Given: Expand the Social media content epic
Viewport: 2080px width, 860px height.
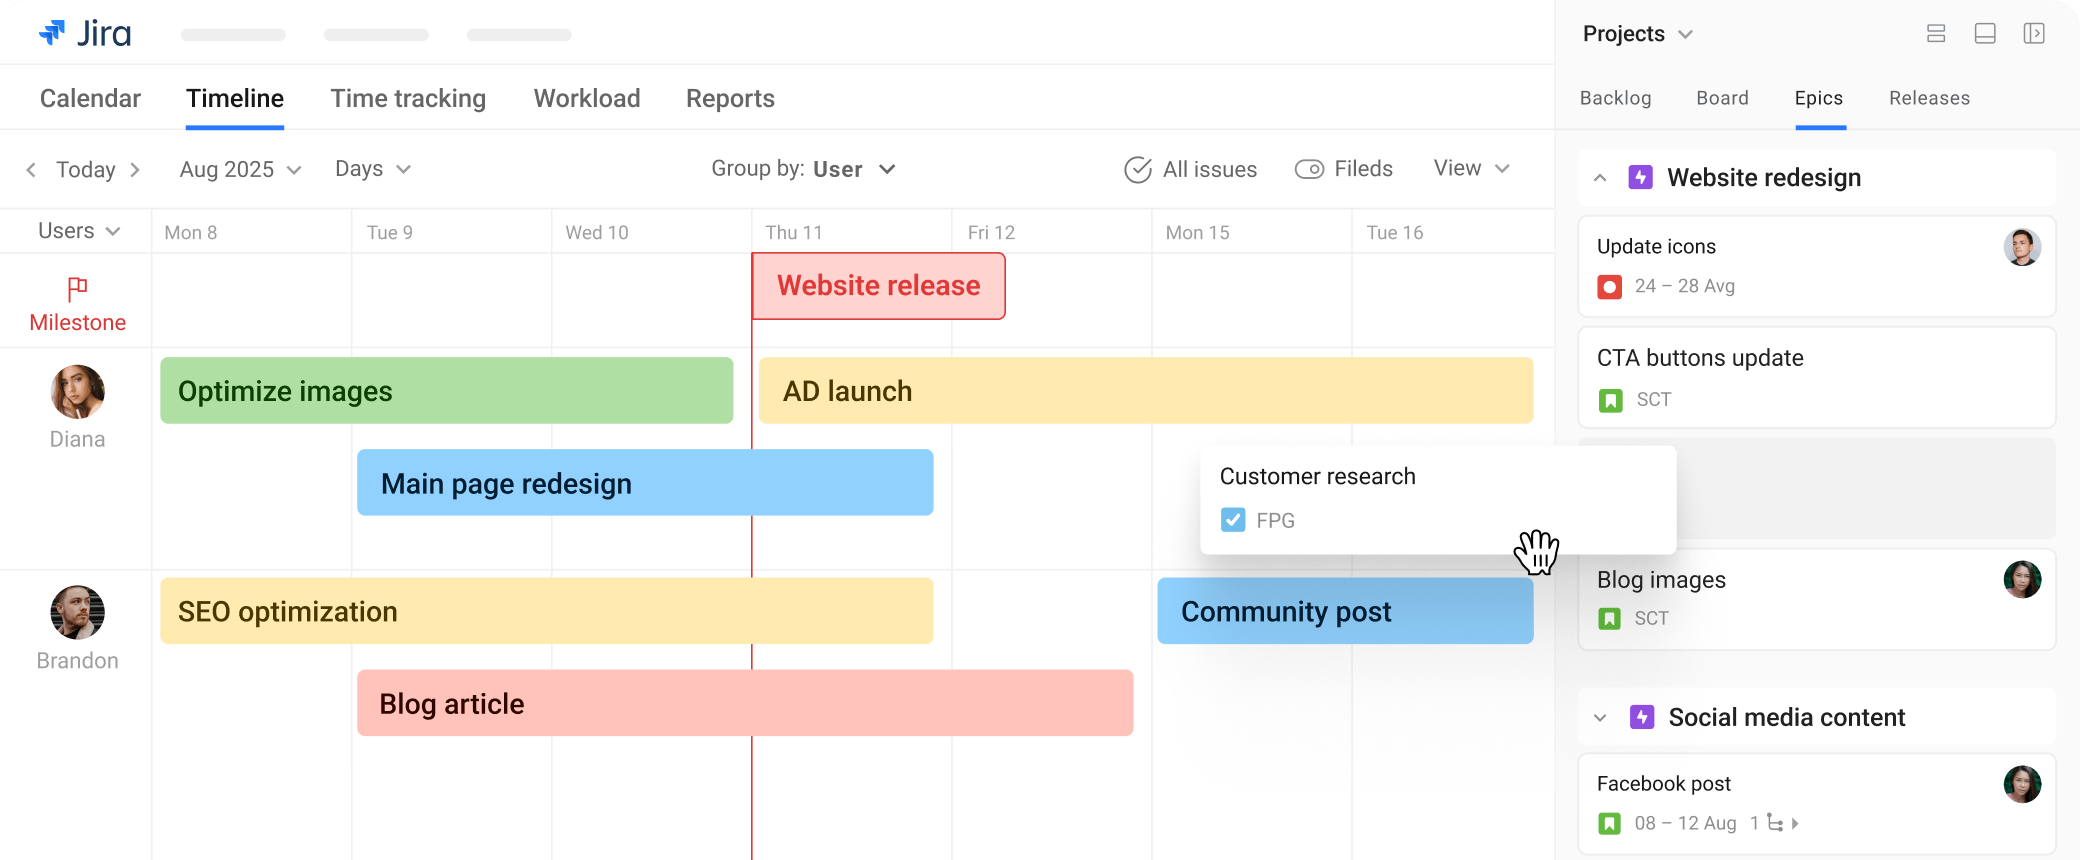Looking at the screenshot, I should click(x=1600, y=718).
